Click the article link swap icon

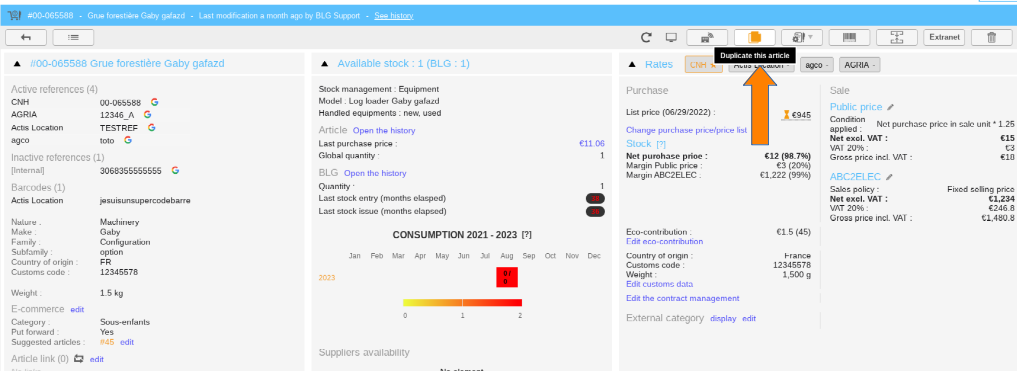79,359
